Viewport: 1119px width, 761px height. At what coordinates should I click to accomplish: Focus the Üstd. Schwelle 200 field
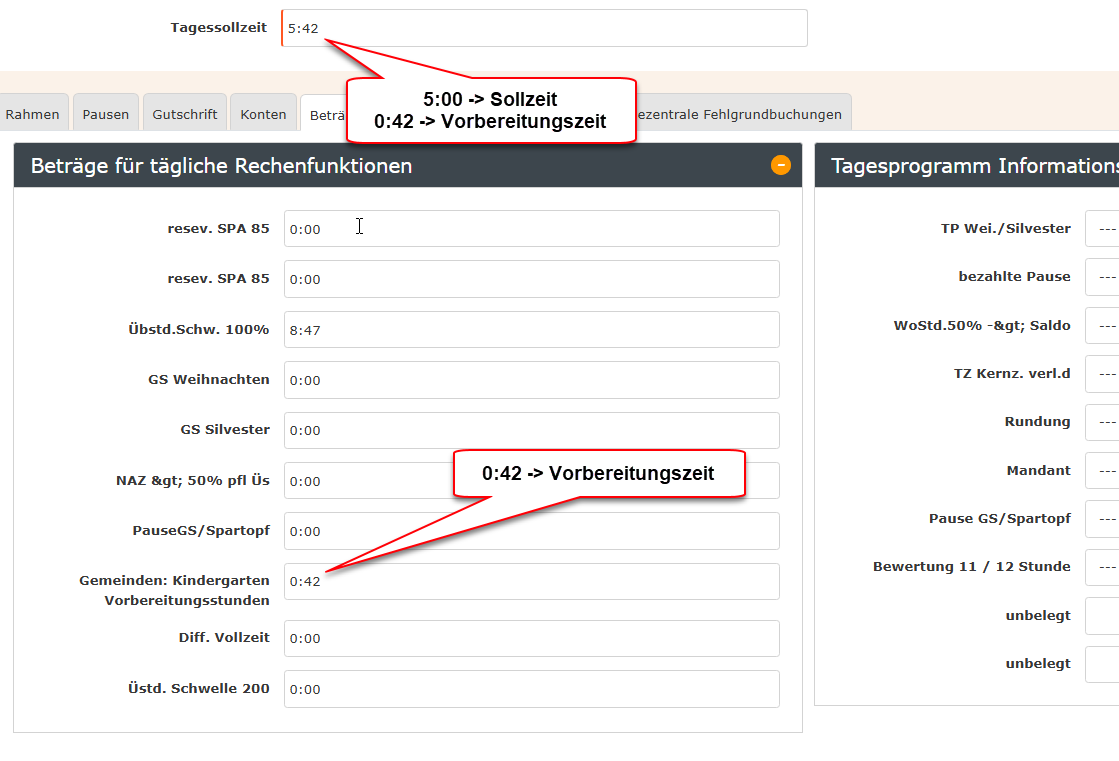[x=531, y=689]
